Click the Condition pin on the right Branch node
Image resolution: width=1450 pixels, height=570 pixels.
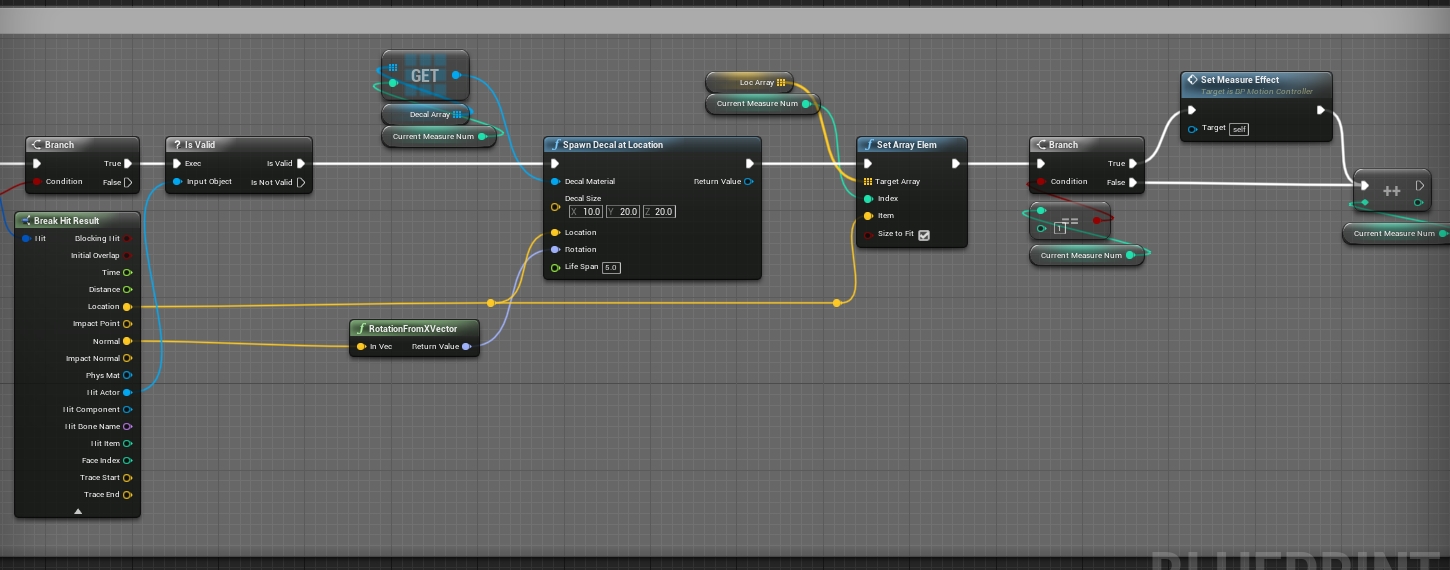pyautogui.click(x=1041, y=182)
